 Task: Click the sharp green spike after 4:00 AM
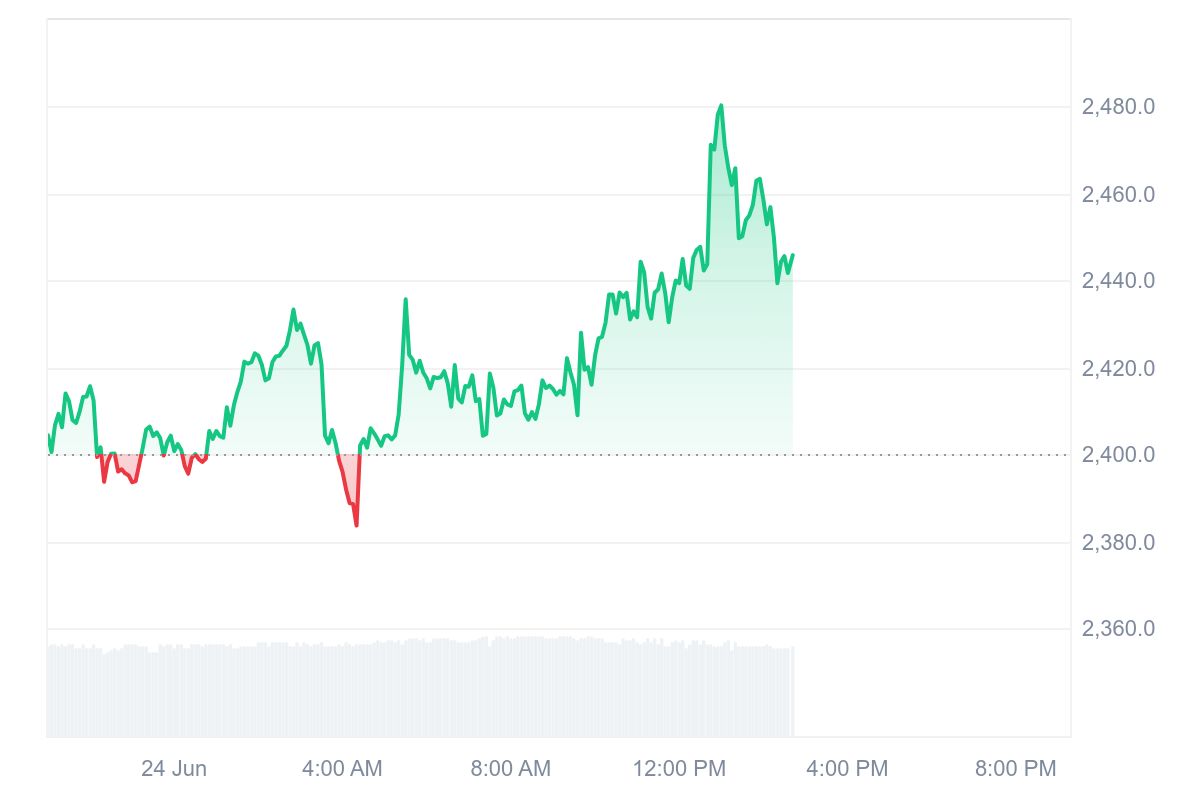pos(406,299)
